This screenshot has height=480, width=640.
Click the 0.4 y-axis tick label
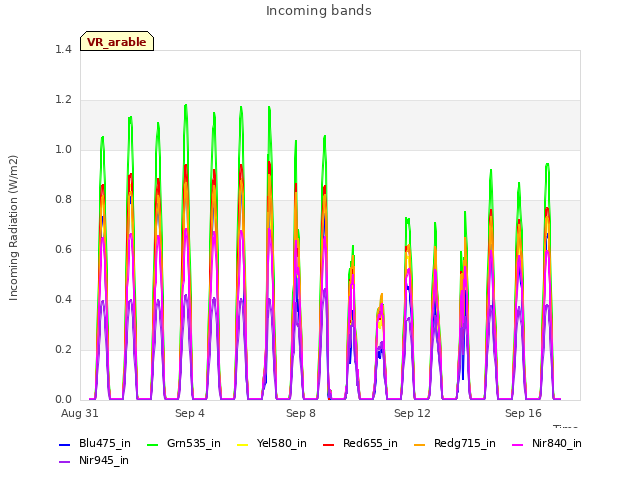(63, 300)
